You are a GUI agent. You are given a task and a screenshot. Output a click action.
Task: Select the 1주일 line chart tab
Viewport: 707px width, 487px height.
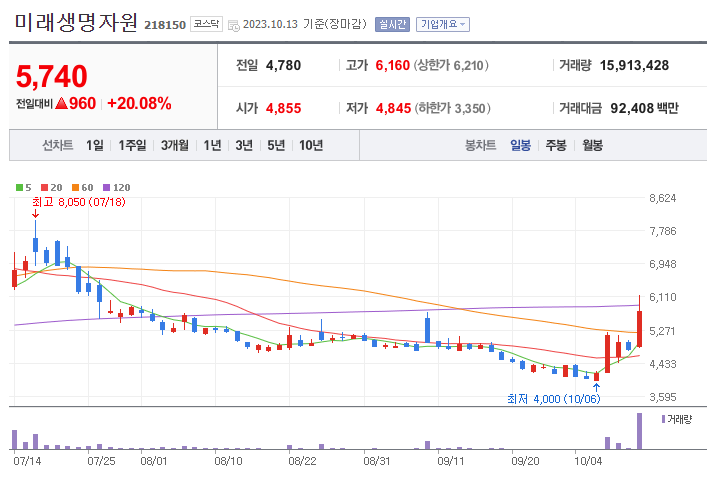(132, 145)
